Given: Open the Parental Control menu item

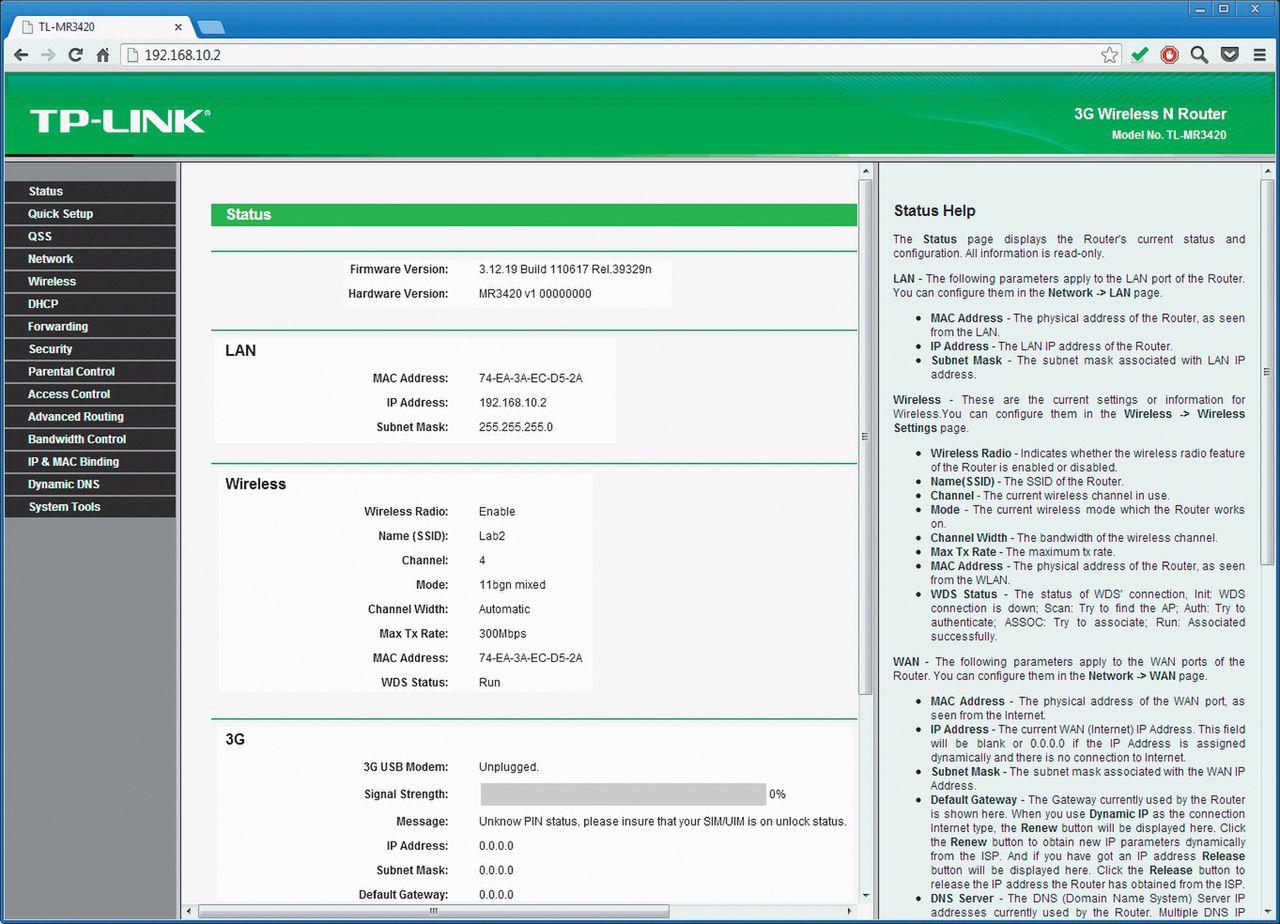Looking at the screenshot, I should click(x=90, y=371).
